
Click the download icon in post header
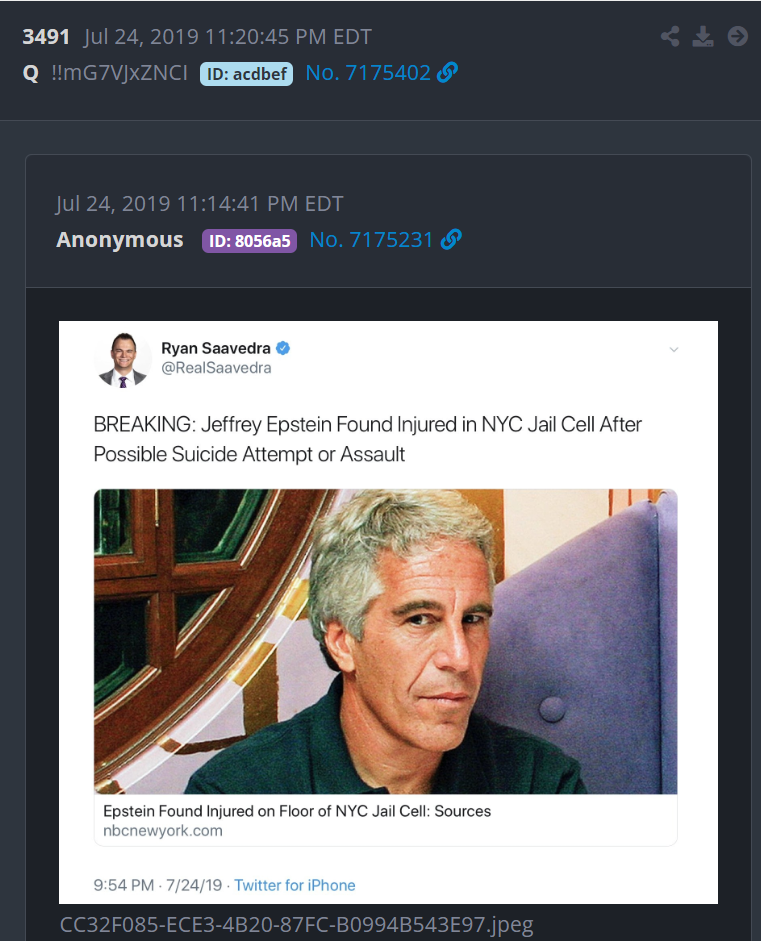click(x=703, y=37)
